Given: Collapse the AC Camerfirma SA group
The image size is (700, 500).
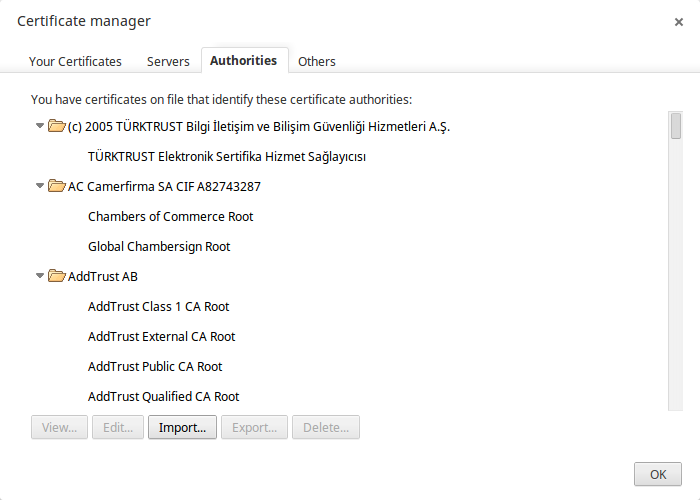Looking at the screenshot, I should tap(40, 186).
